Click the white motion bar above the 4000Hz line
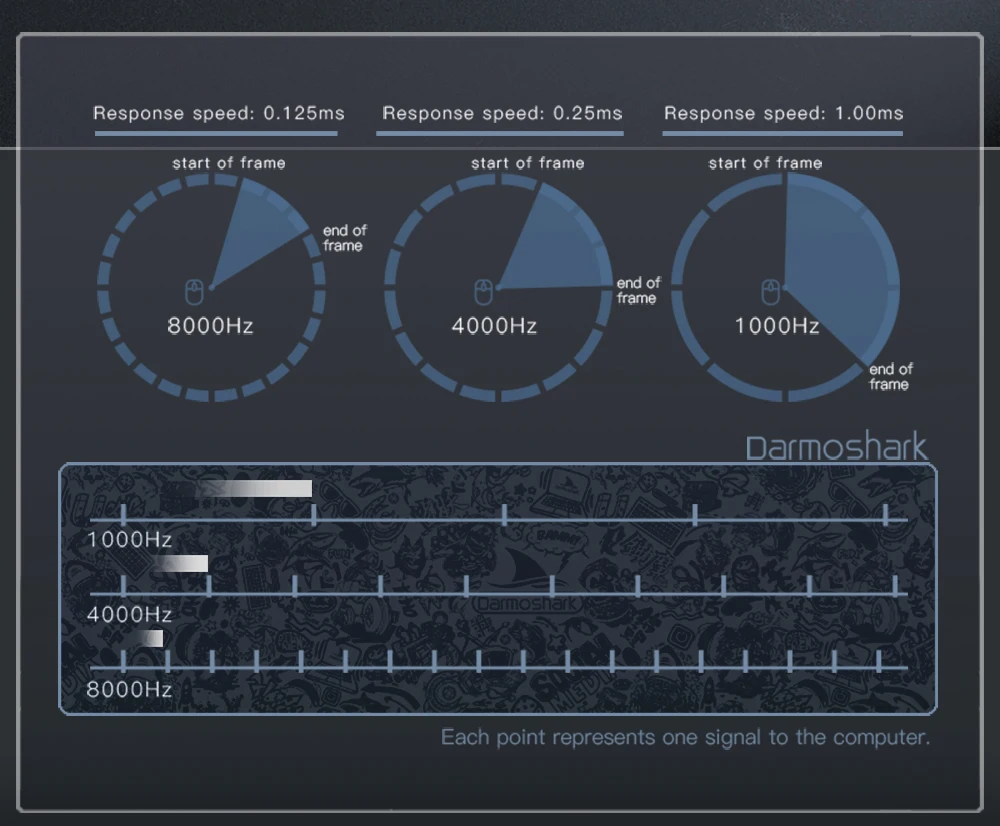This screenshot has height=826, width=1000. click(x=182, y=563)
